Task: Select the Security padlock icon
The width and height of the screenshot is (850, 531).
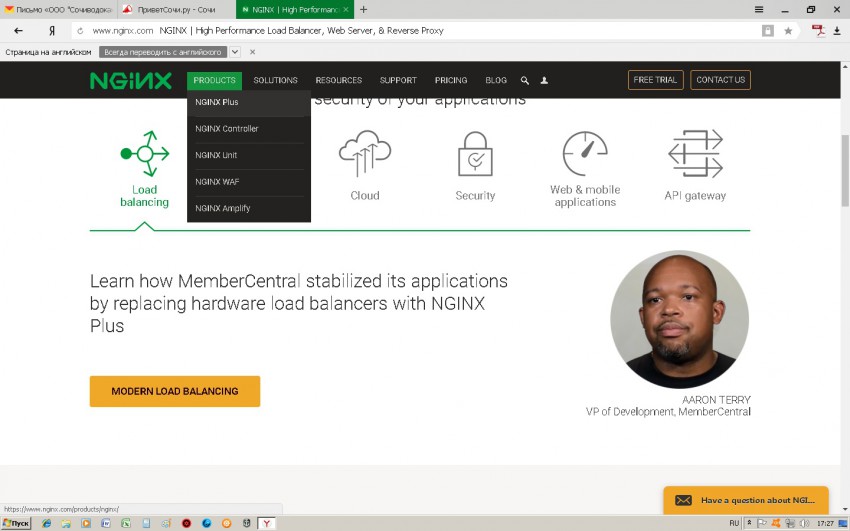Action: click(x=475, y=155)
